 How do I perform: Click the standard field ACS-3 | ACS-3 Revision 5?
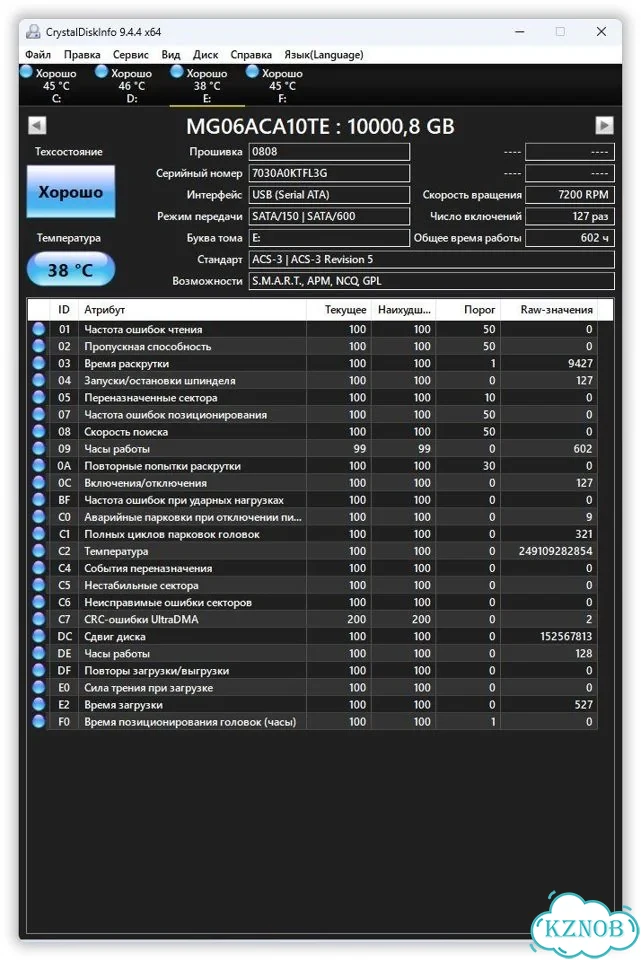432,259
